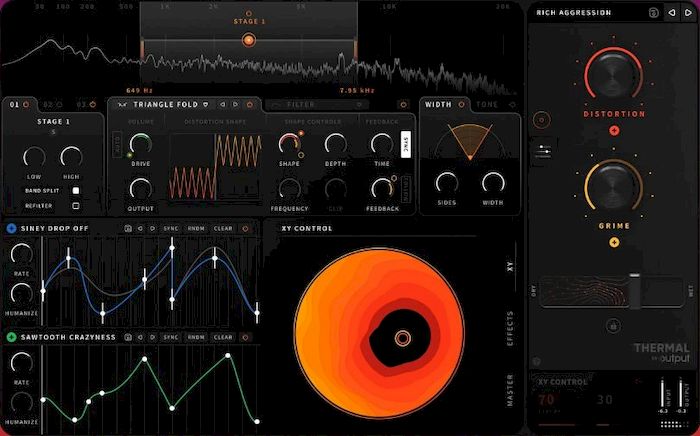The image size is (700, 436).
Task: Open the Siney Drop Off LFO preset menu
Action: pos(54,228)
